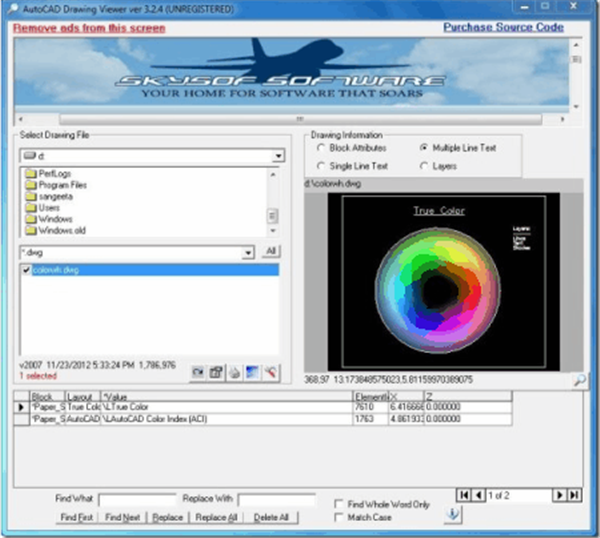This screenshot has height=538, width=600.
Task: Click element ID cell 7610
Action: point(370,407)
